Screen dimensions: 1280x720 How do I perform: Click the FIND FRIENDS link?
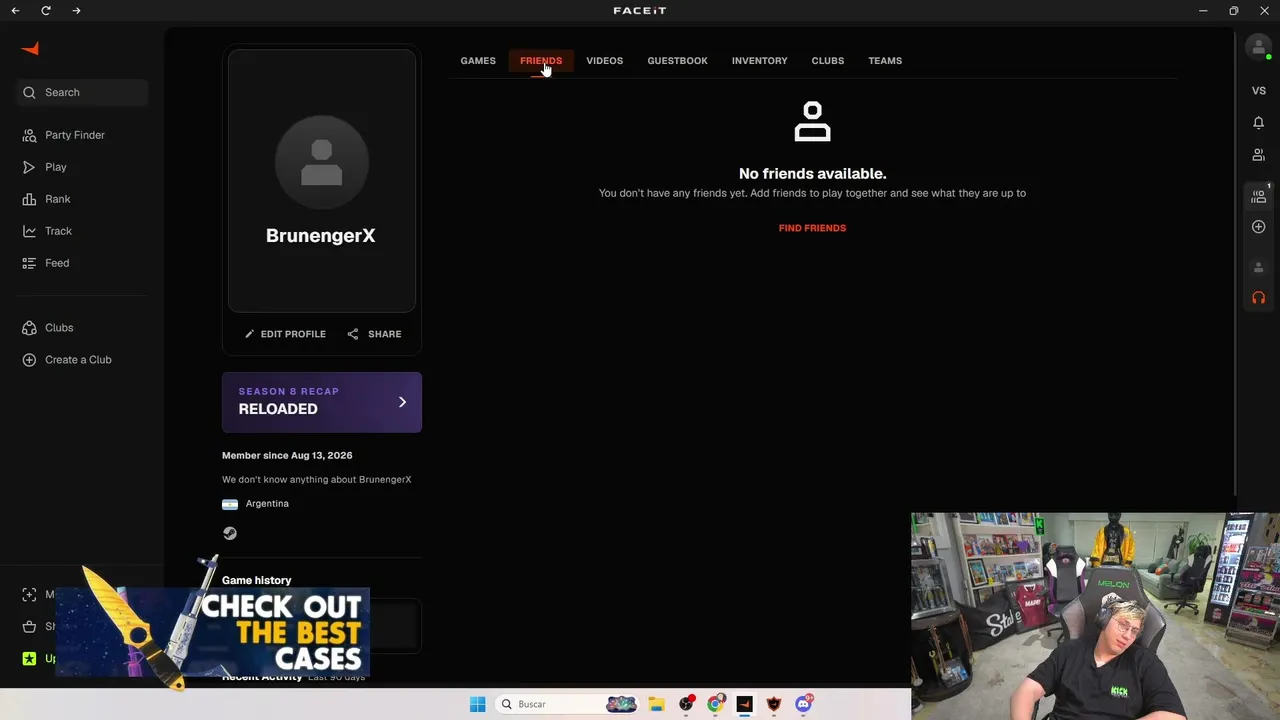[x=812, y=228]
